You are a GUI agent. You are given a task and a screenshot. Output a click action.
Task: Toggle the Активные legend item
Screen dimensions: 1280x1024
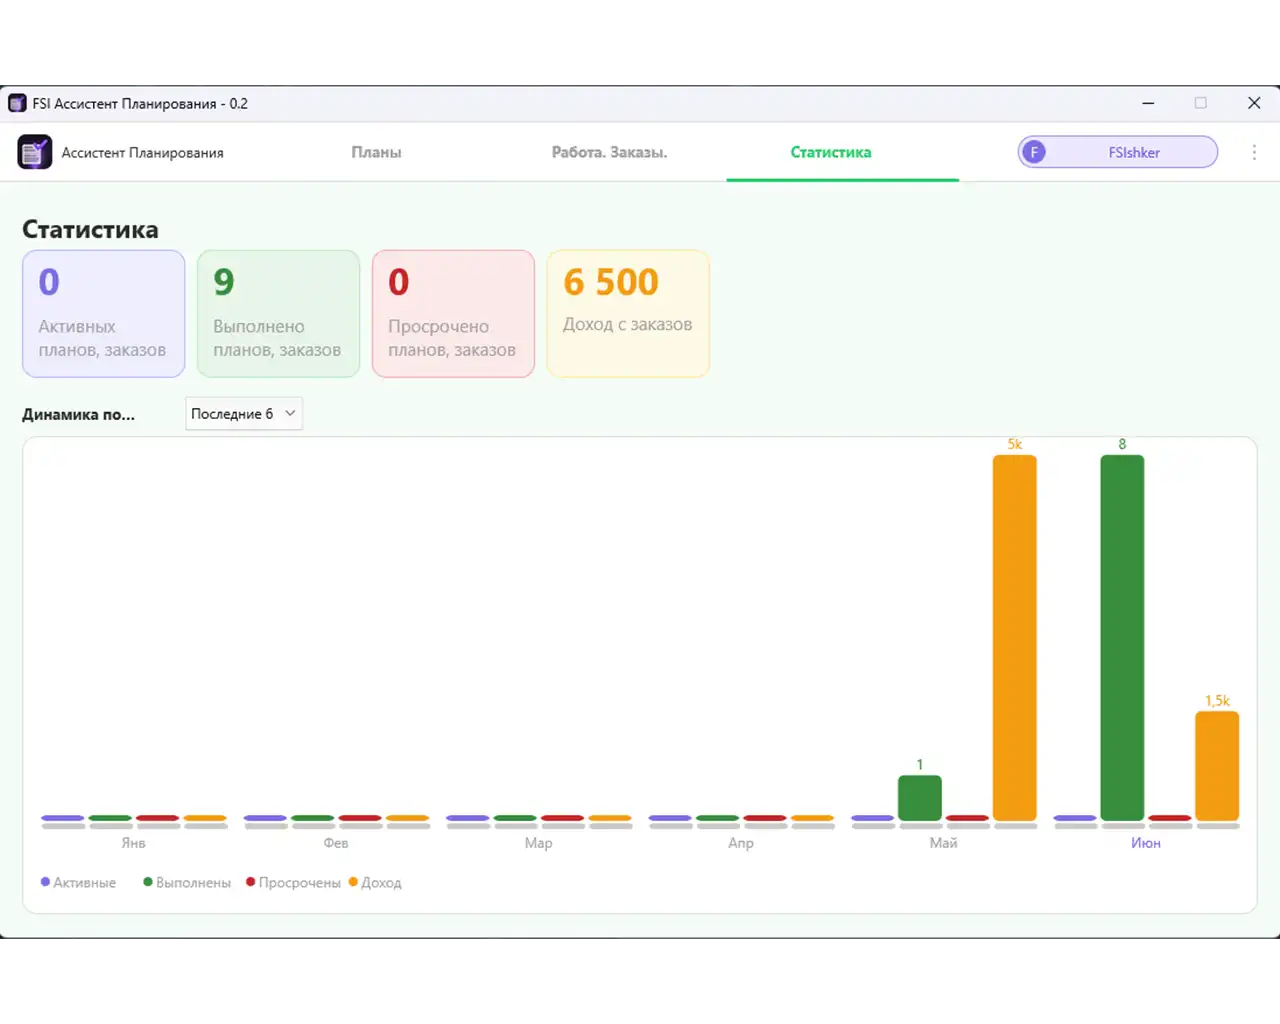click(78, 882)
